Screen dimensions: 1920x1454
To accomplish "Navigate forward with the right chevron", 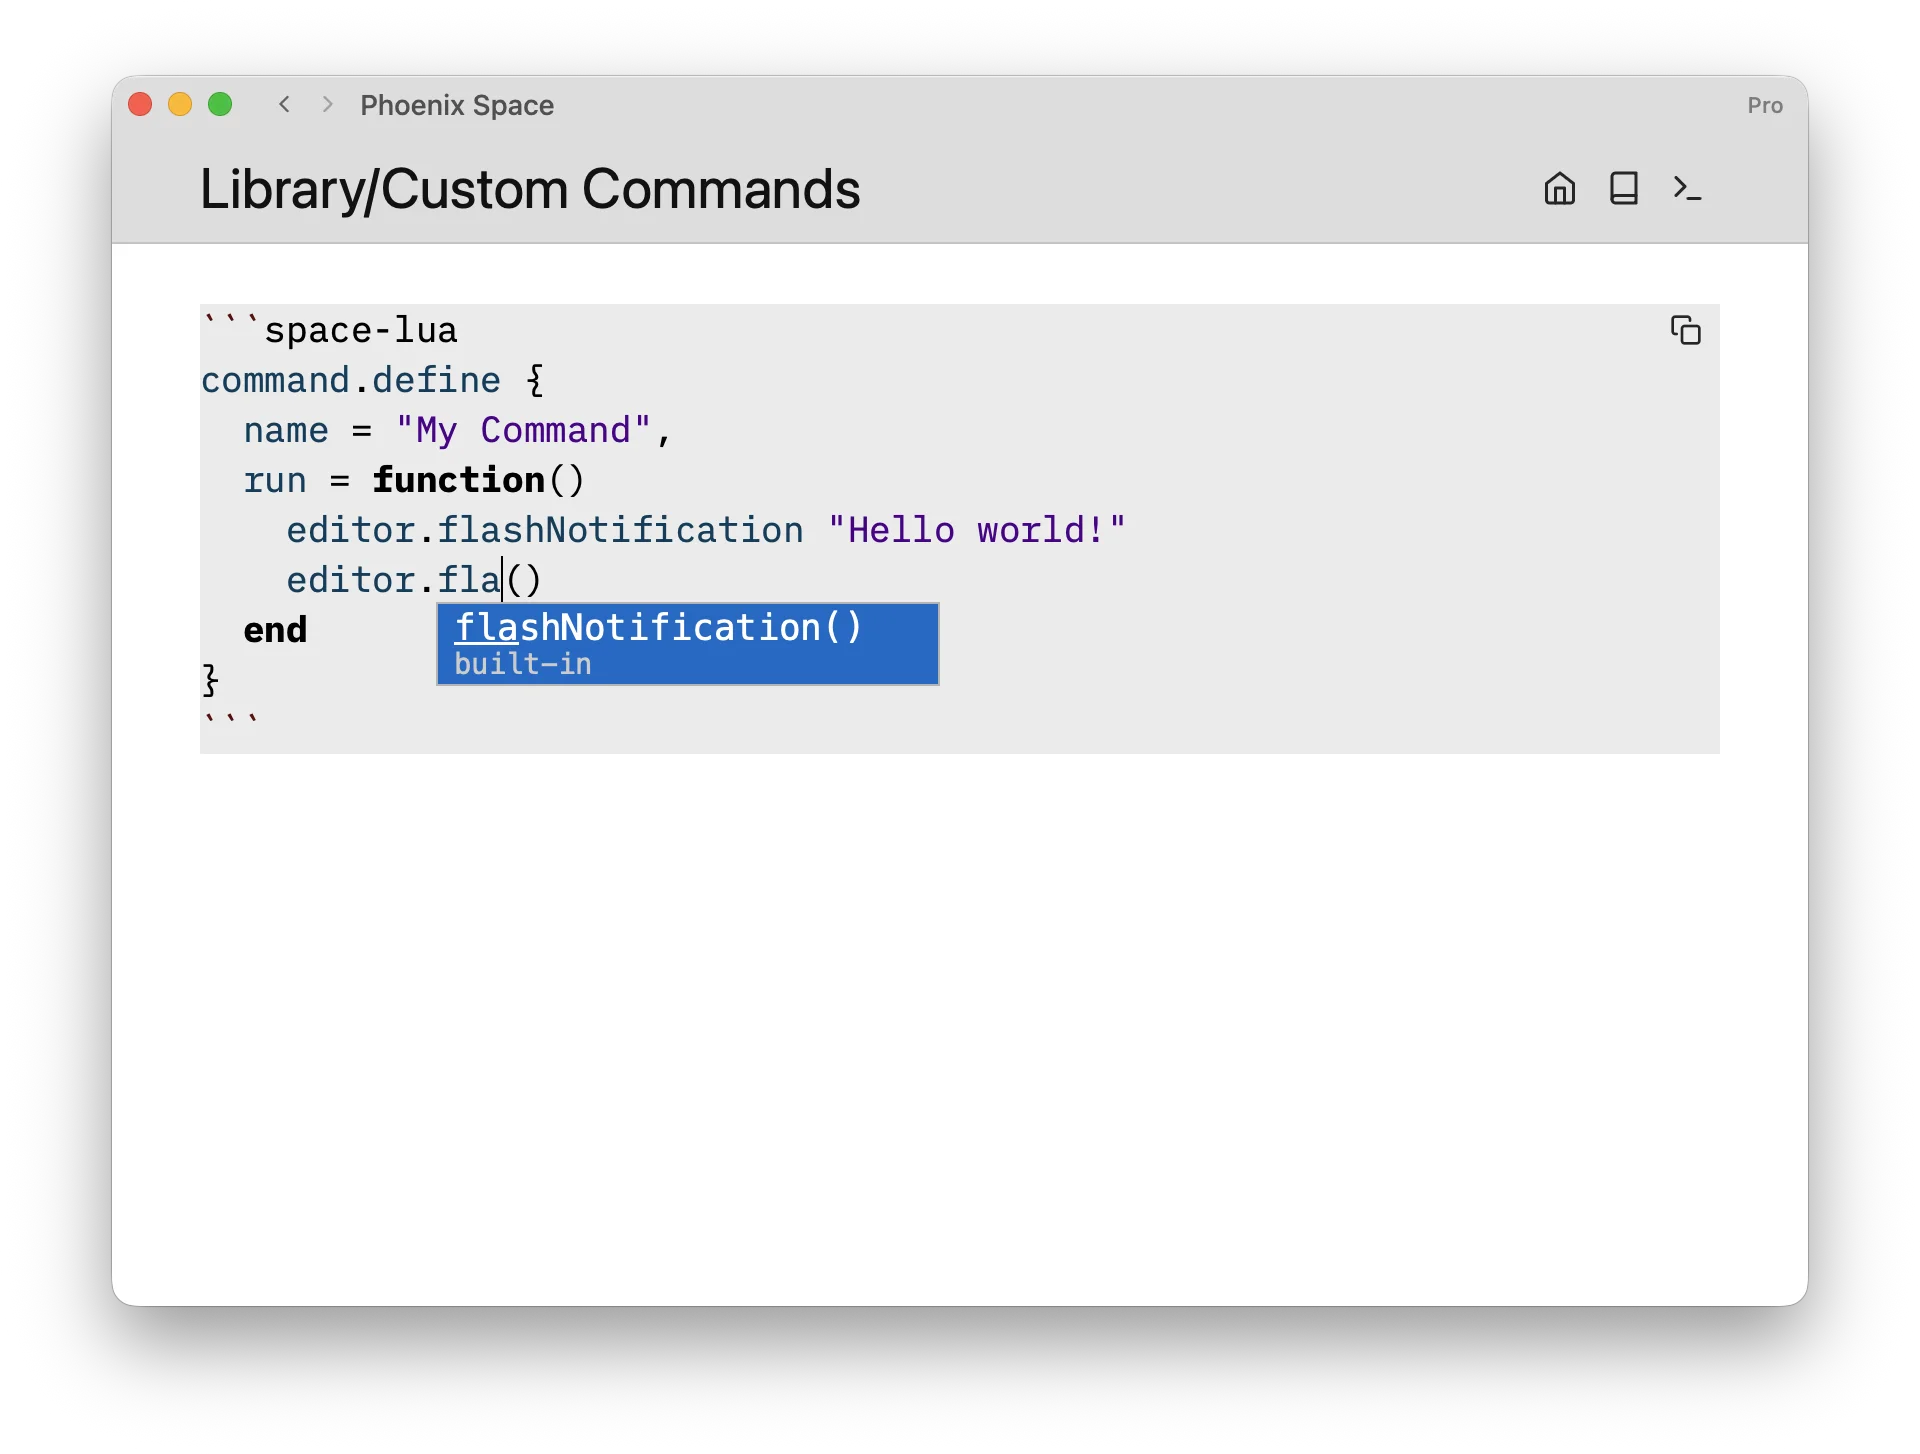I will [327, 105].
